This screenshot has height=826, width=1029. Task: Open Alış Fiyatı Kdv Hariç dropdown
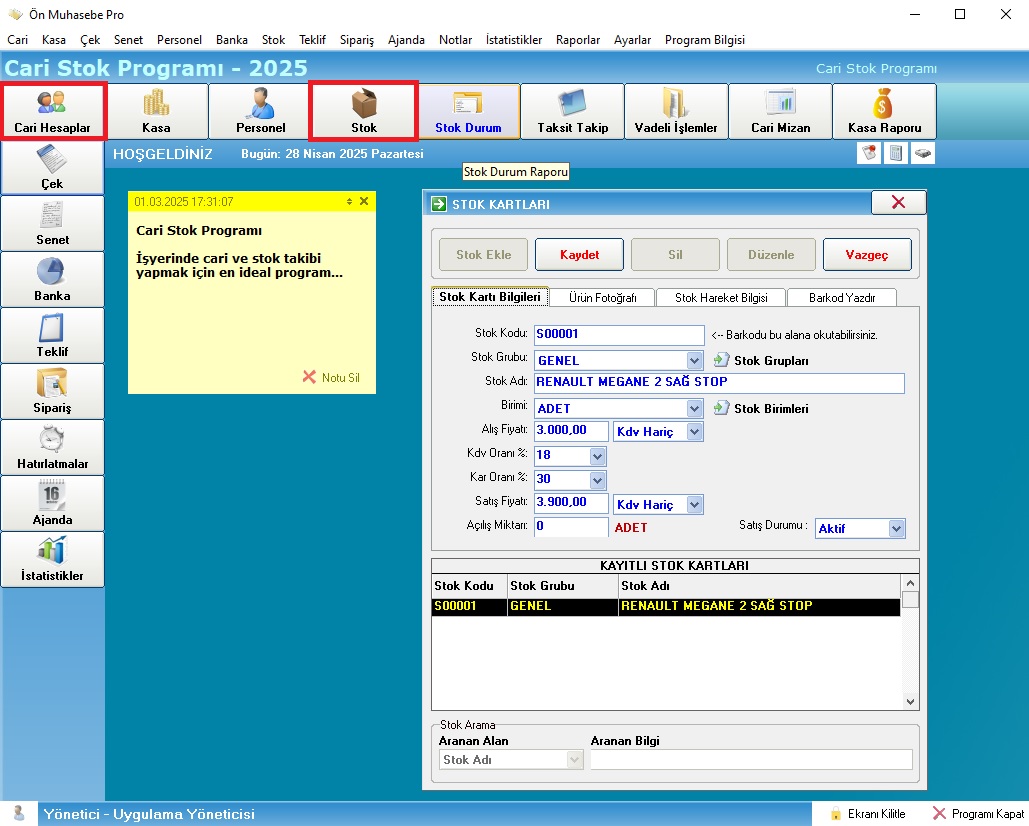(694, 432)
